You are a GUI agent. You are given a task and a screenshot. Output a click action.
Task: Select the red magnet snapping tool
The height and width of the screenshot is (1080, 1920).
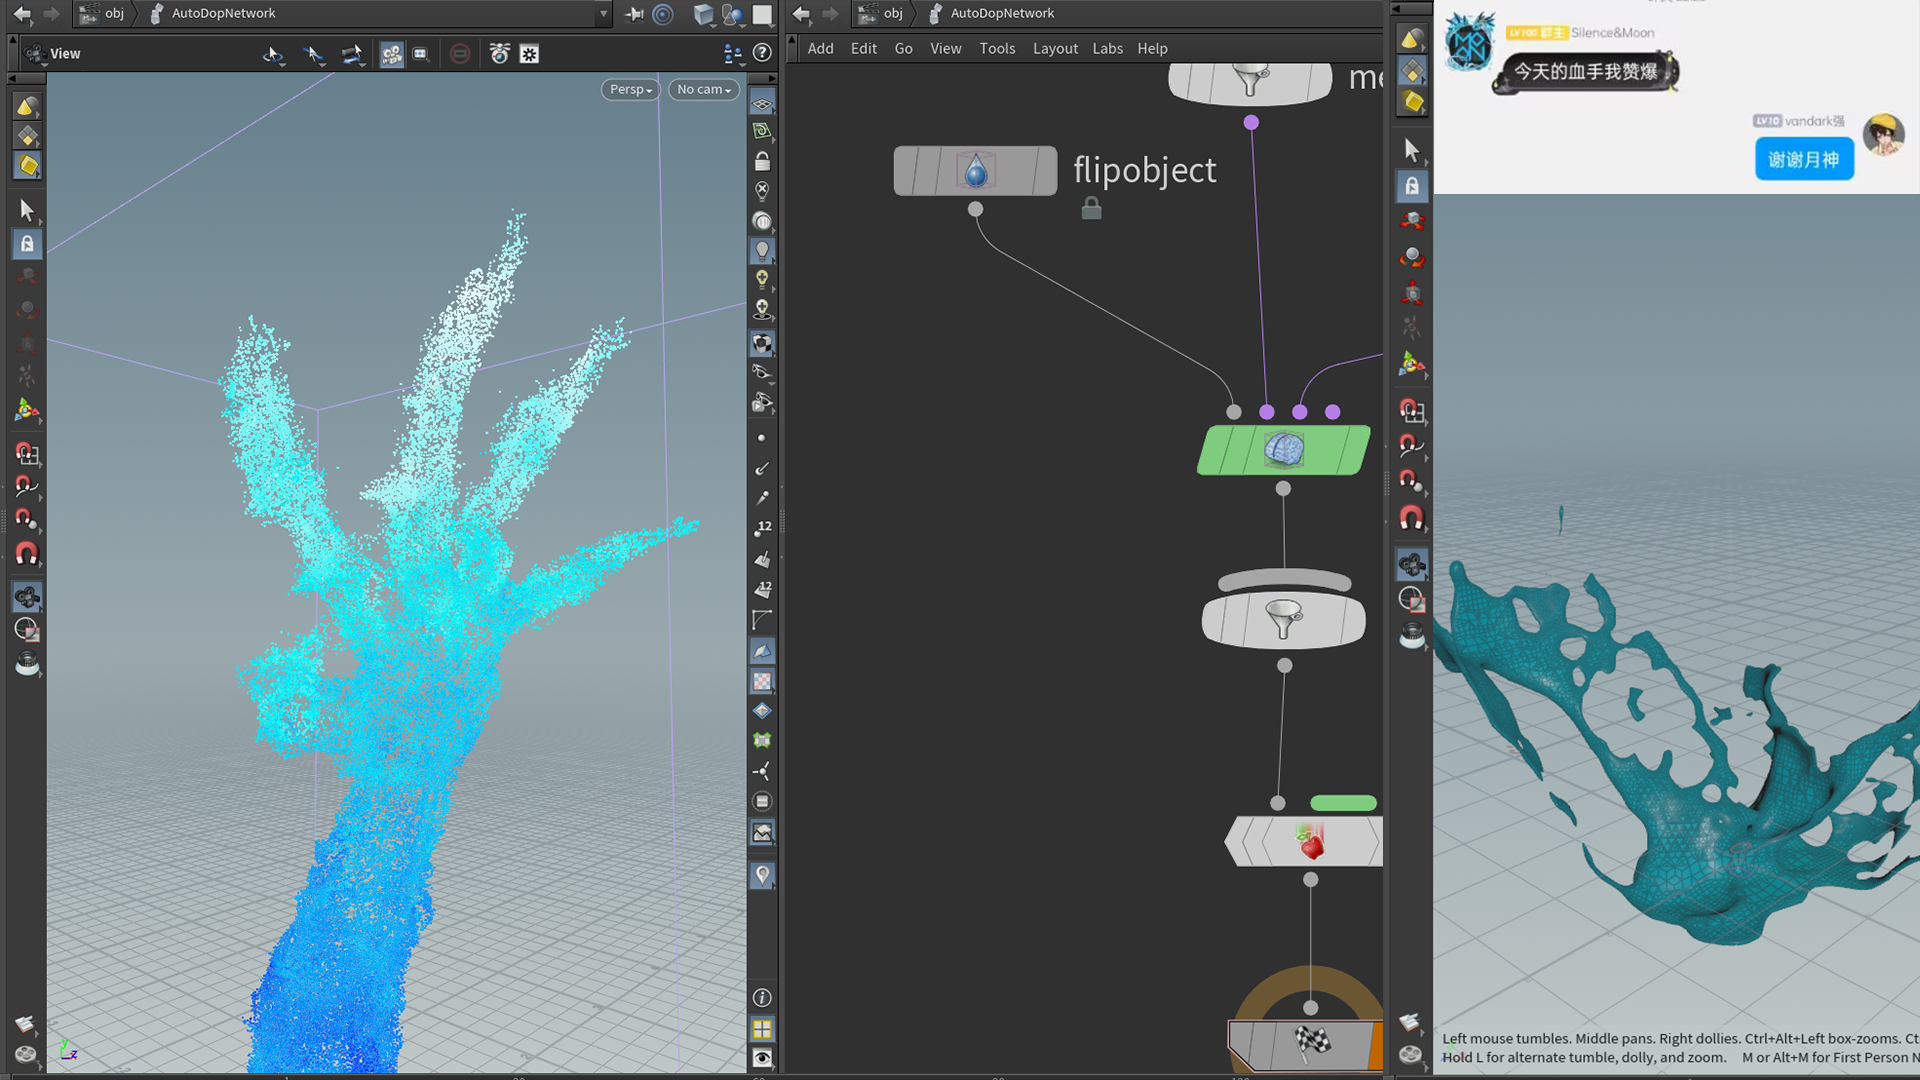tap(27, 554)
